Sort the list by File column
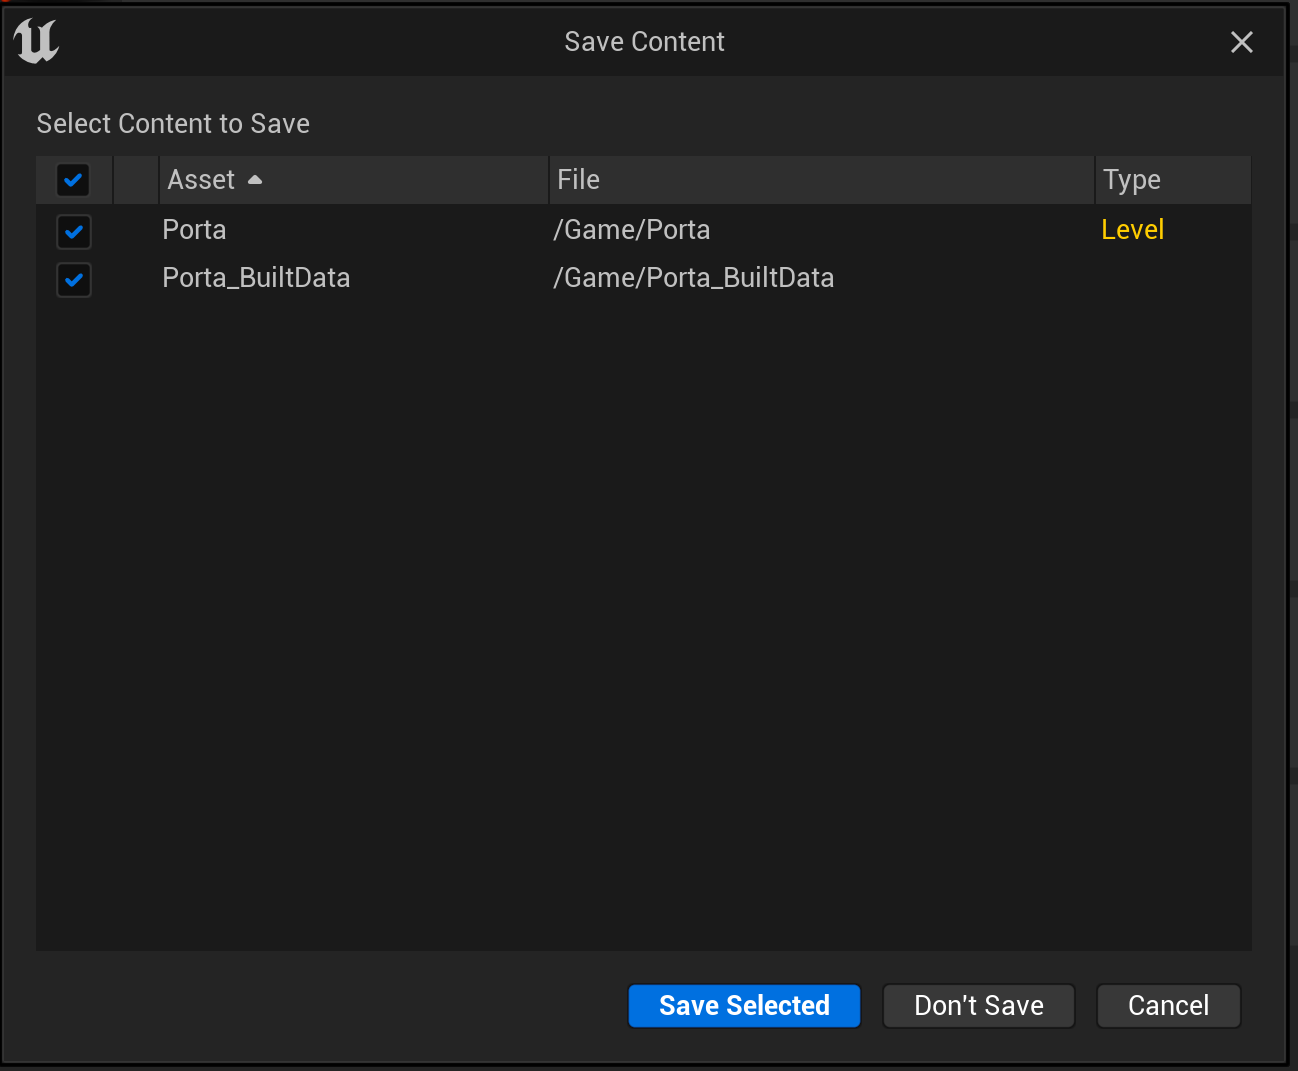The width and height of the screenshot is (1298, 1071). pyautogui.click(x=578, y=180)
